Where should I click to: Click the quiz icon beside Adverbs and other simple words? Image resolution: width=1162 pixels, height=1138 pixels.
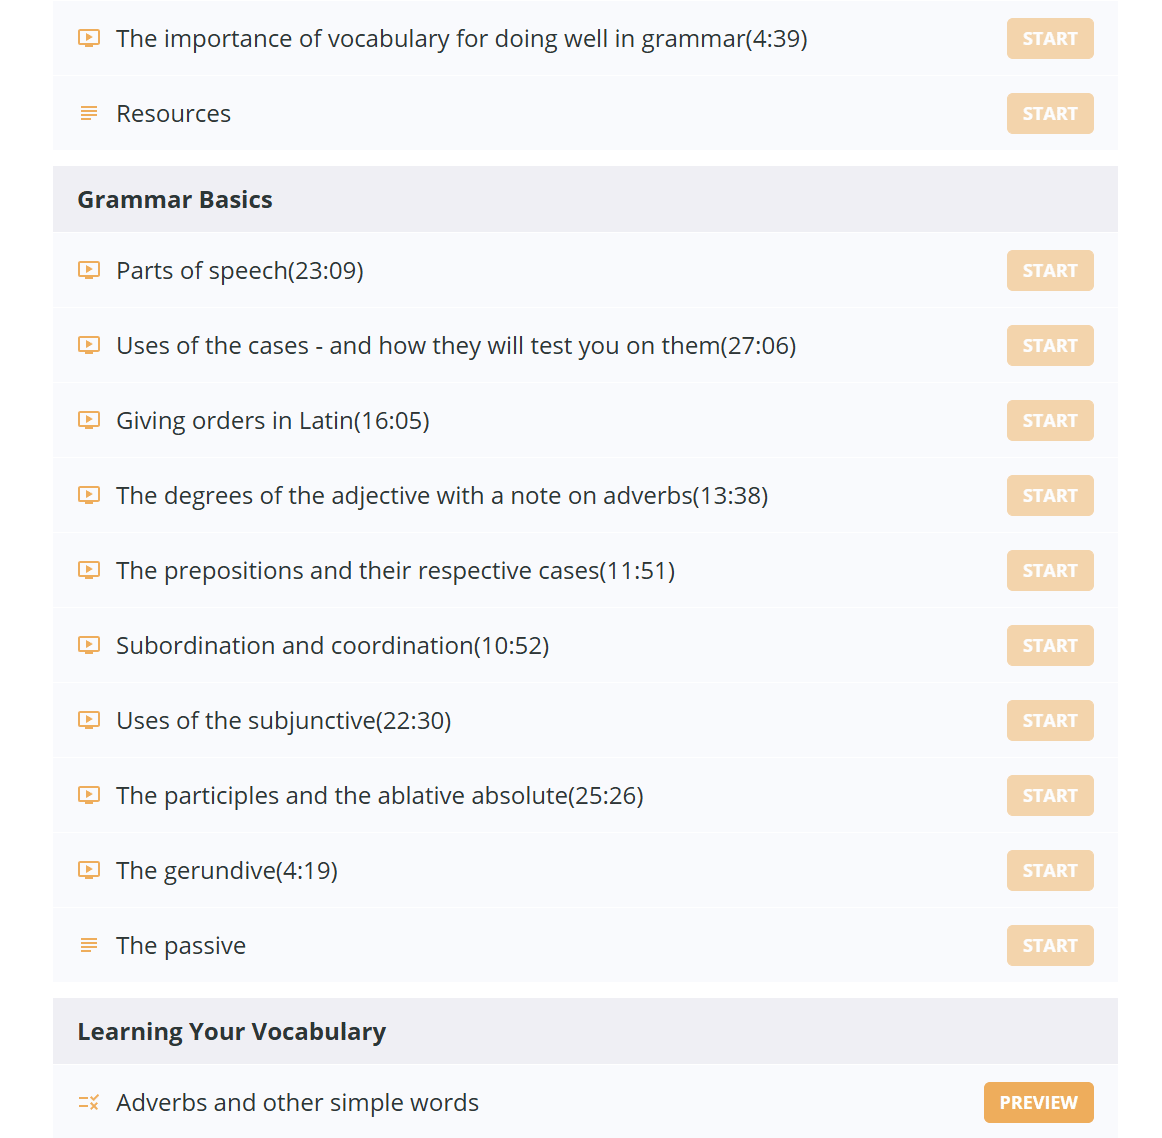89,1102
